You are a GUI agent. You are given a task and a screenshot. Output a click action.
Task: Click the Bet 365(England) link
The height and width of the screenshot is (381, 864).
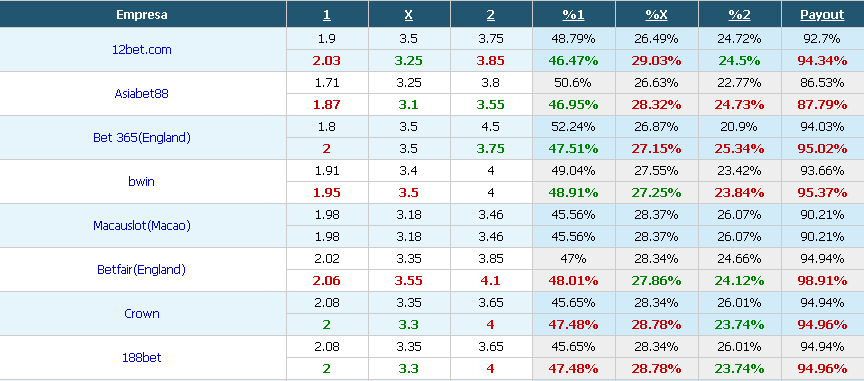(x=142, y=138)
